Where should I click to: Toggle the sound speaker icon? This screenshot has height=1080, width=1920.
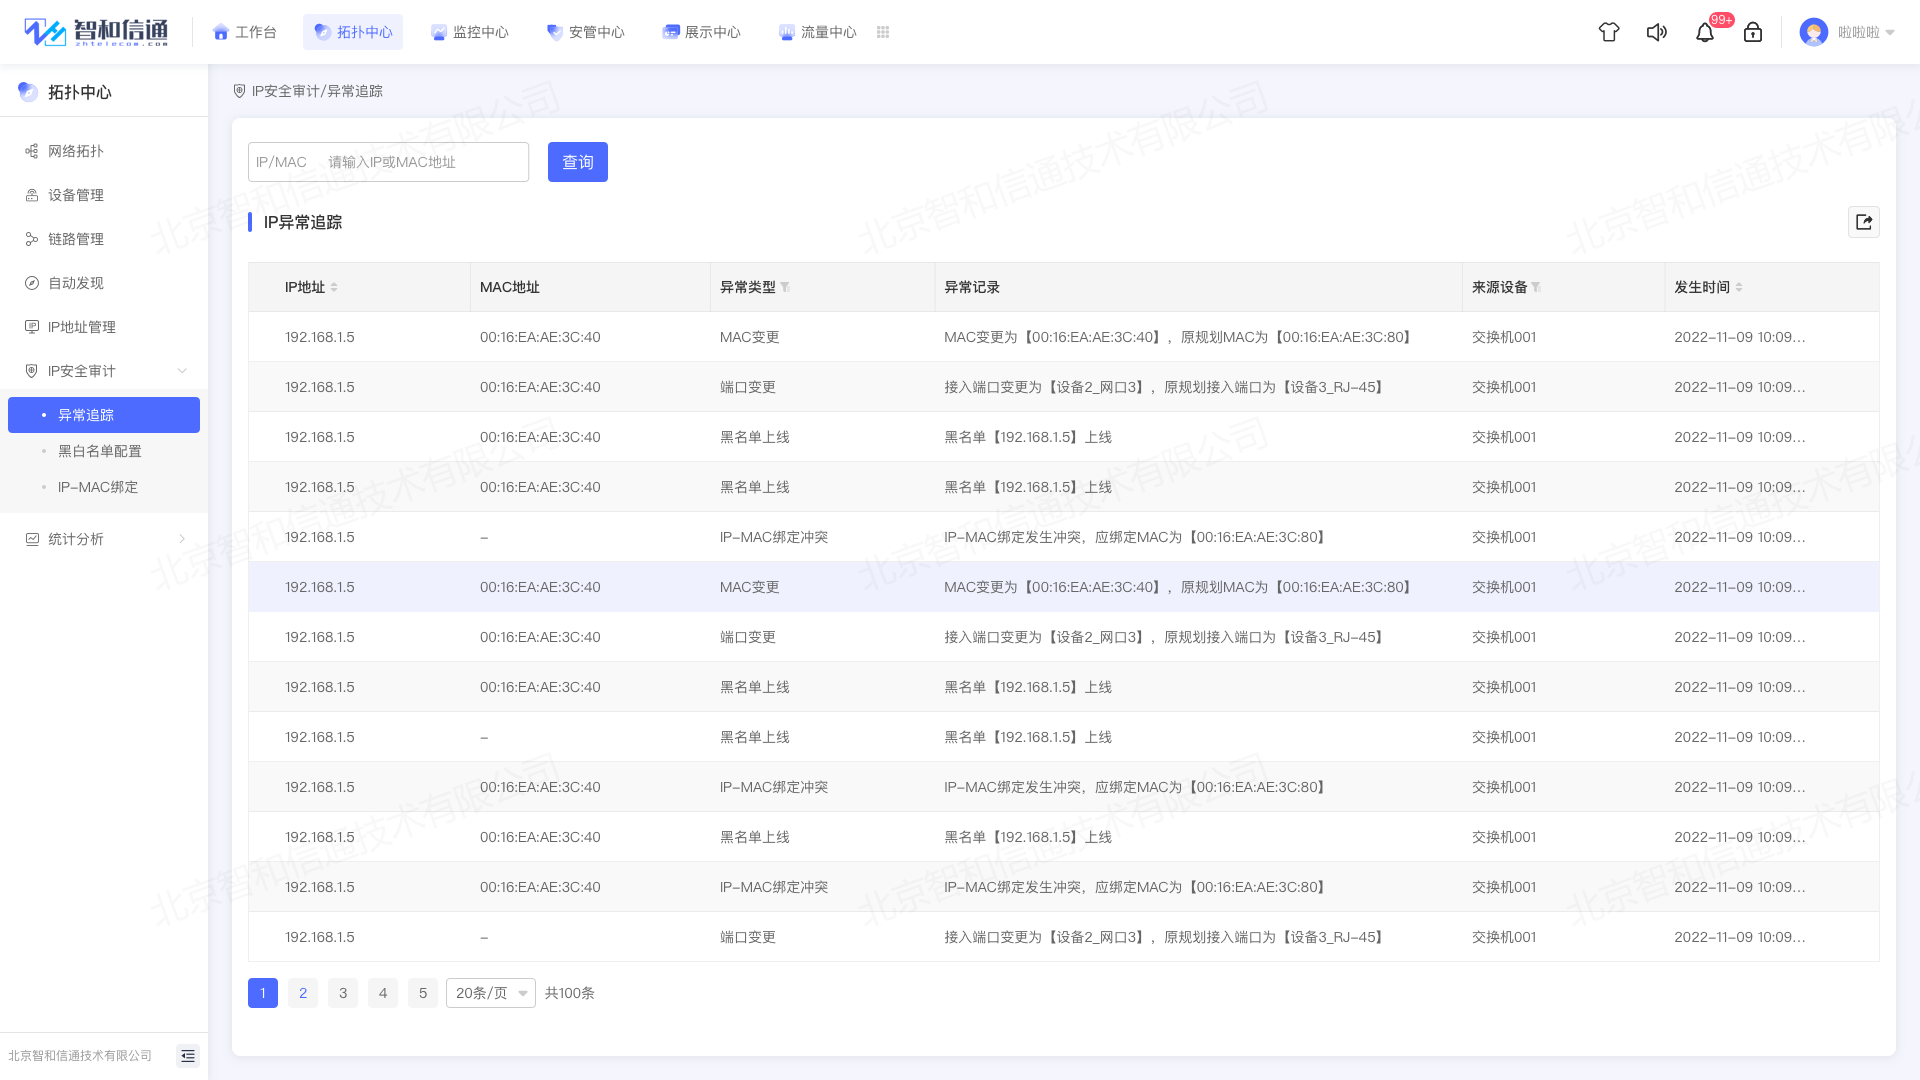[1657, 32]
